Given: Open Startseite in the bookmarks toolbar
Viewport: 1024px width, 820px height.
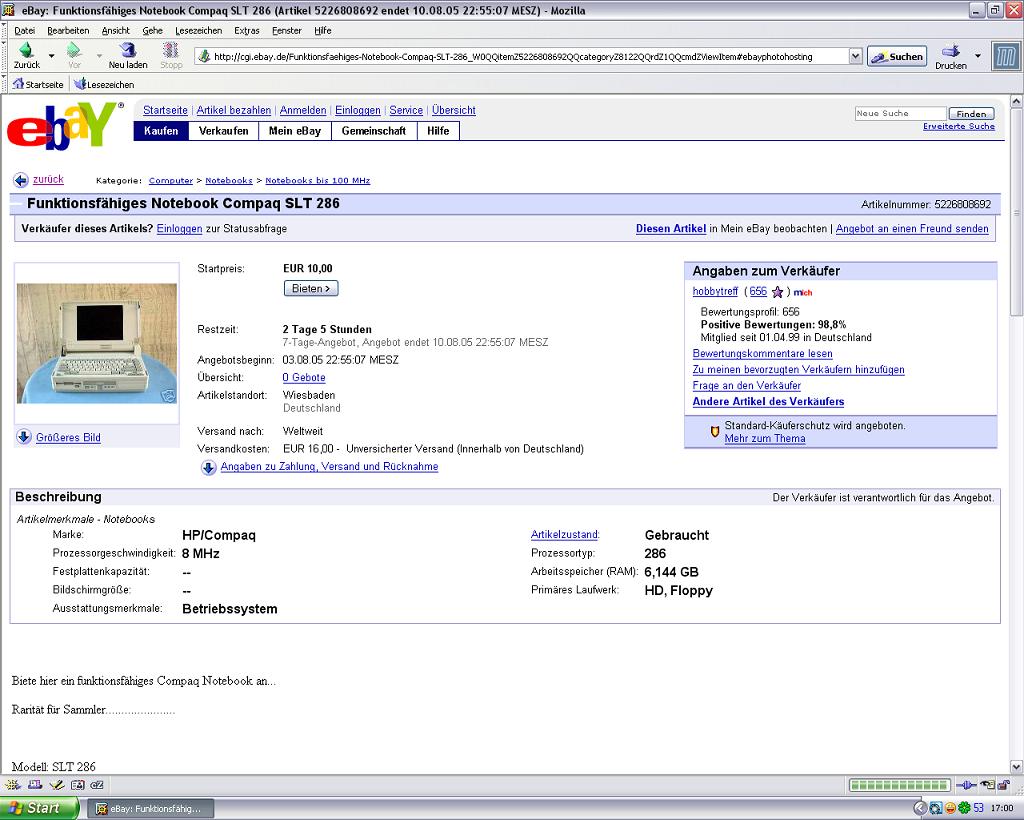Looking at the screenshot, I should 38,84.
